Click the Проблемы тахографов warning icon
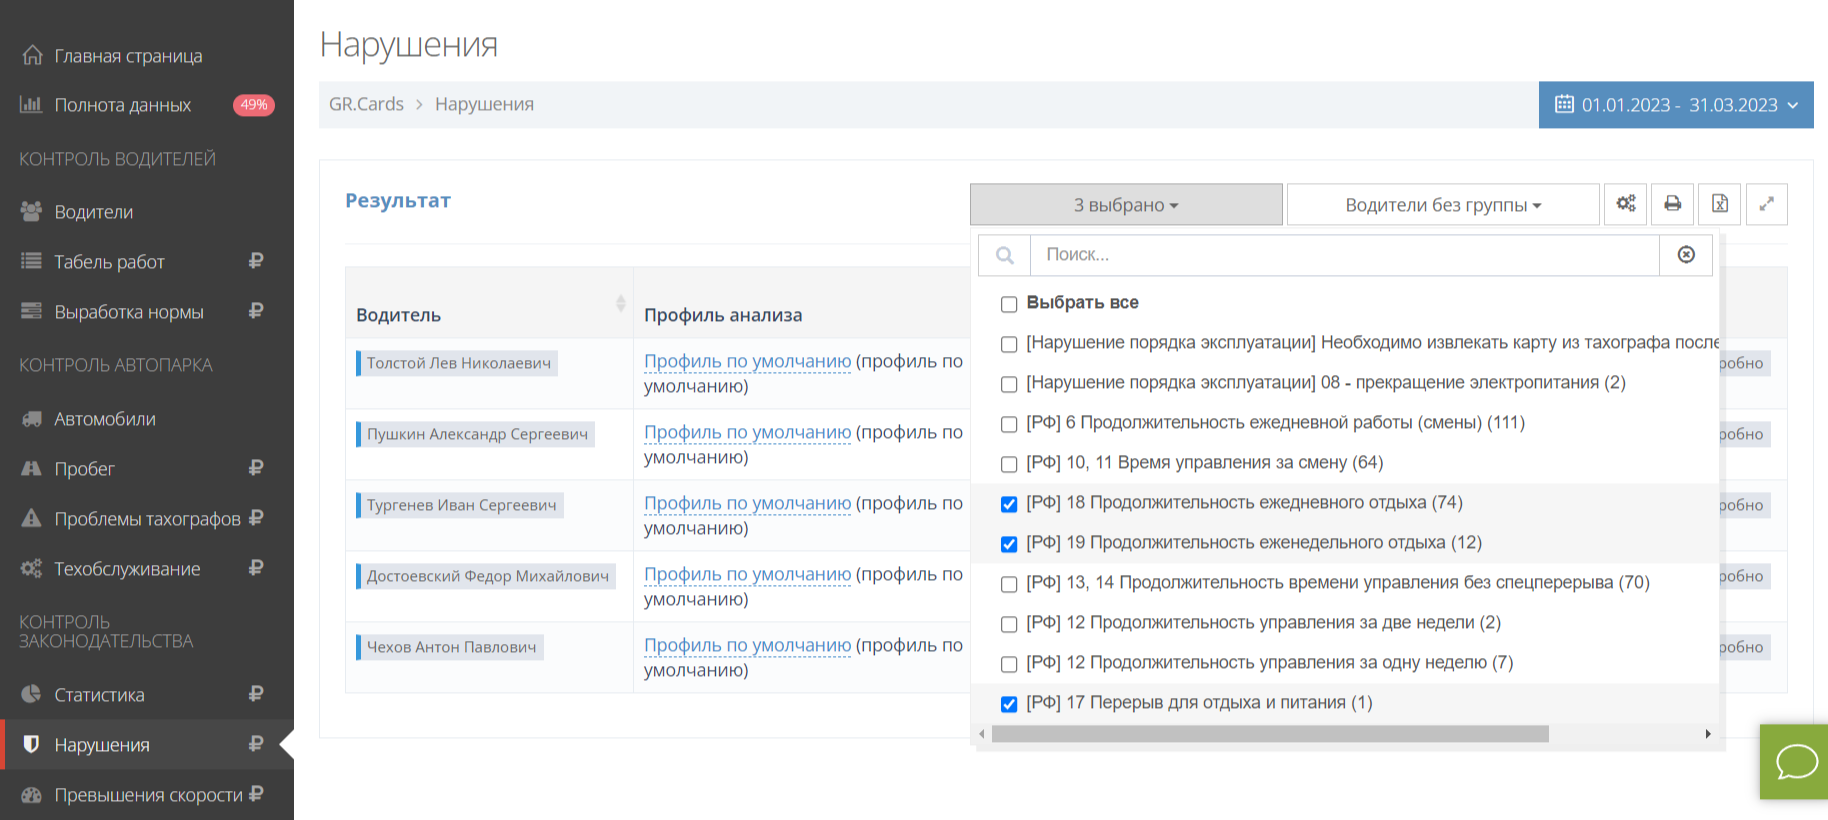 tap(31, 518)
